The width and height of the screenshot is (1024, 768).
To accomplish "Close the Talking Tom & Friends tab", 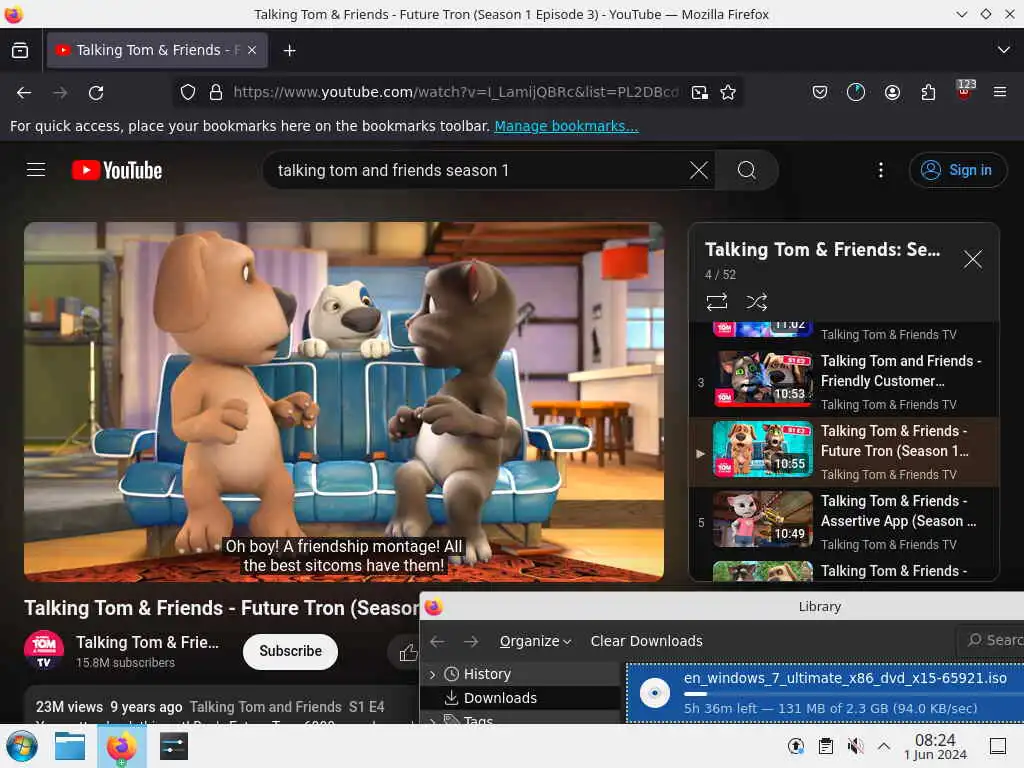I will point(252,50).
